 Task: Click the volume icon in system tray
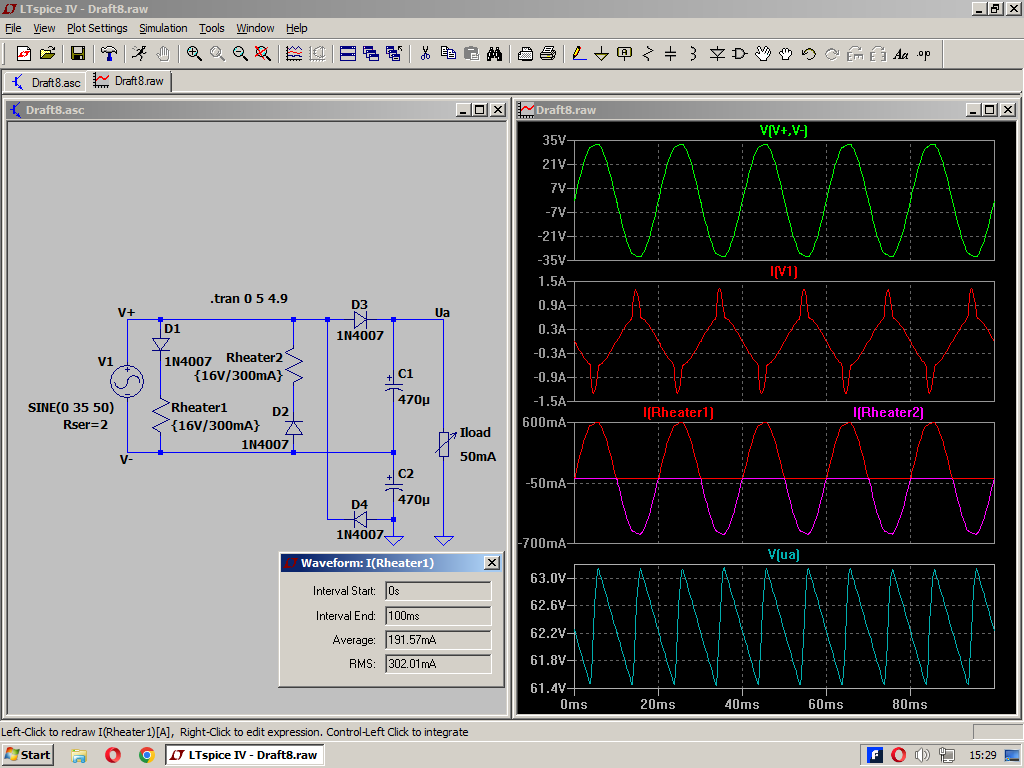[921, 755]
